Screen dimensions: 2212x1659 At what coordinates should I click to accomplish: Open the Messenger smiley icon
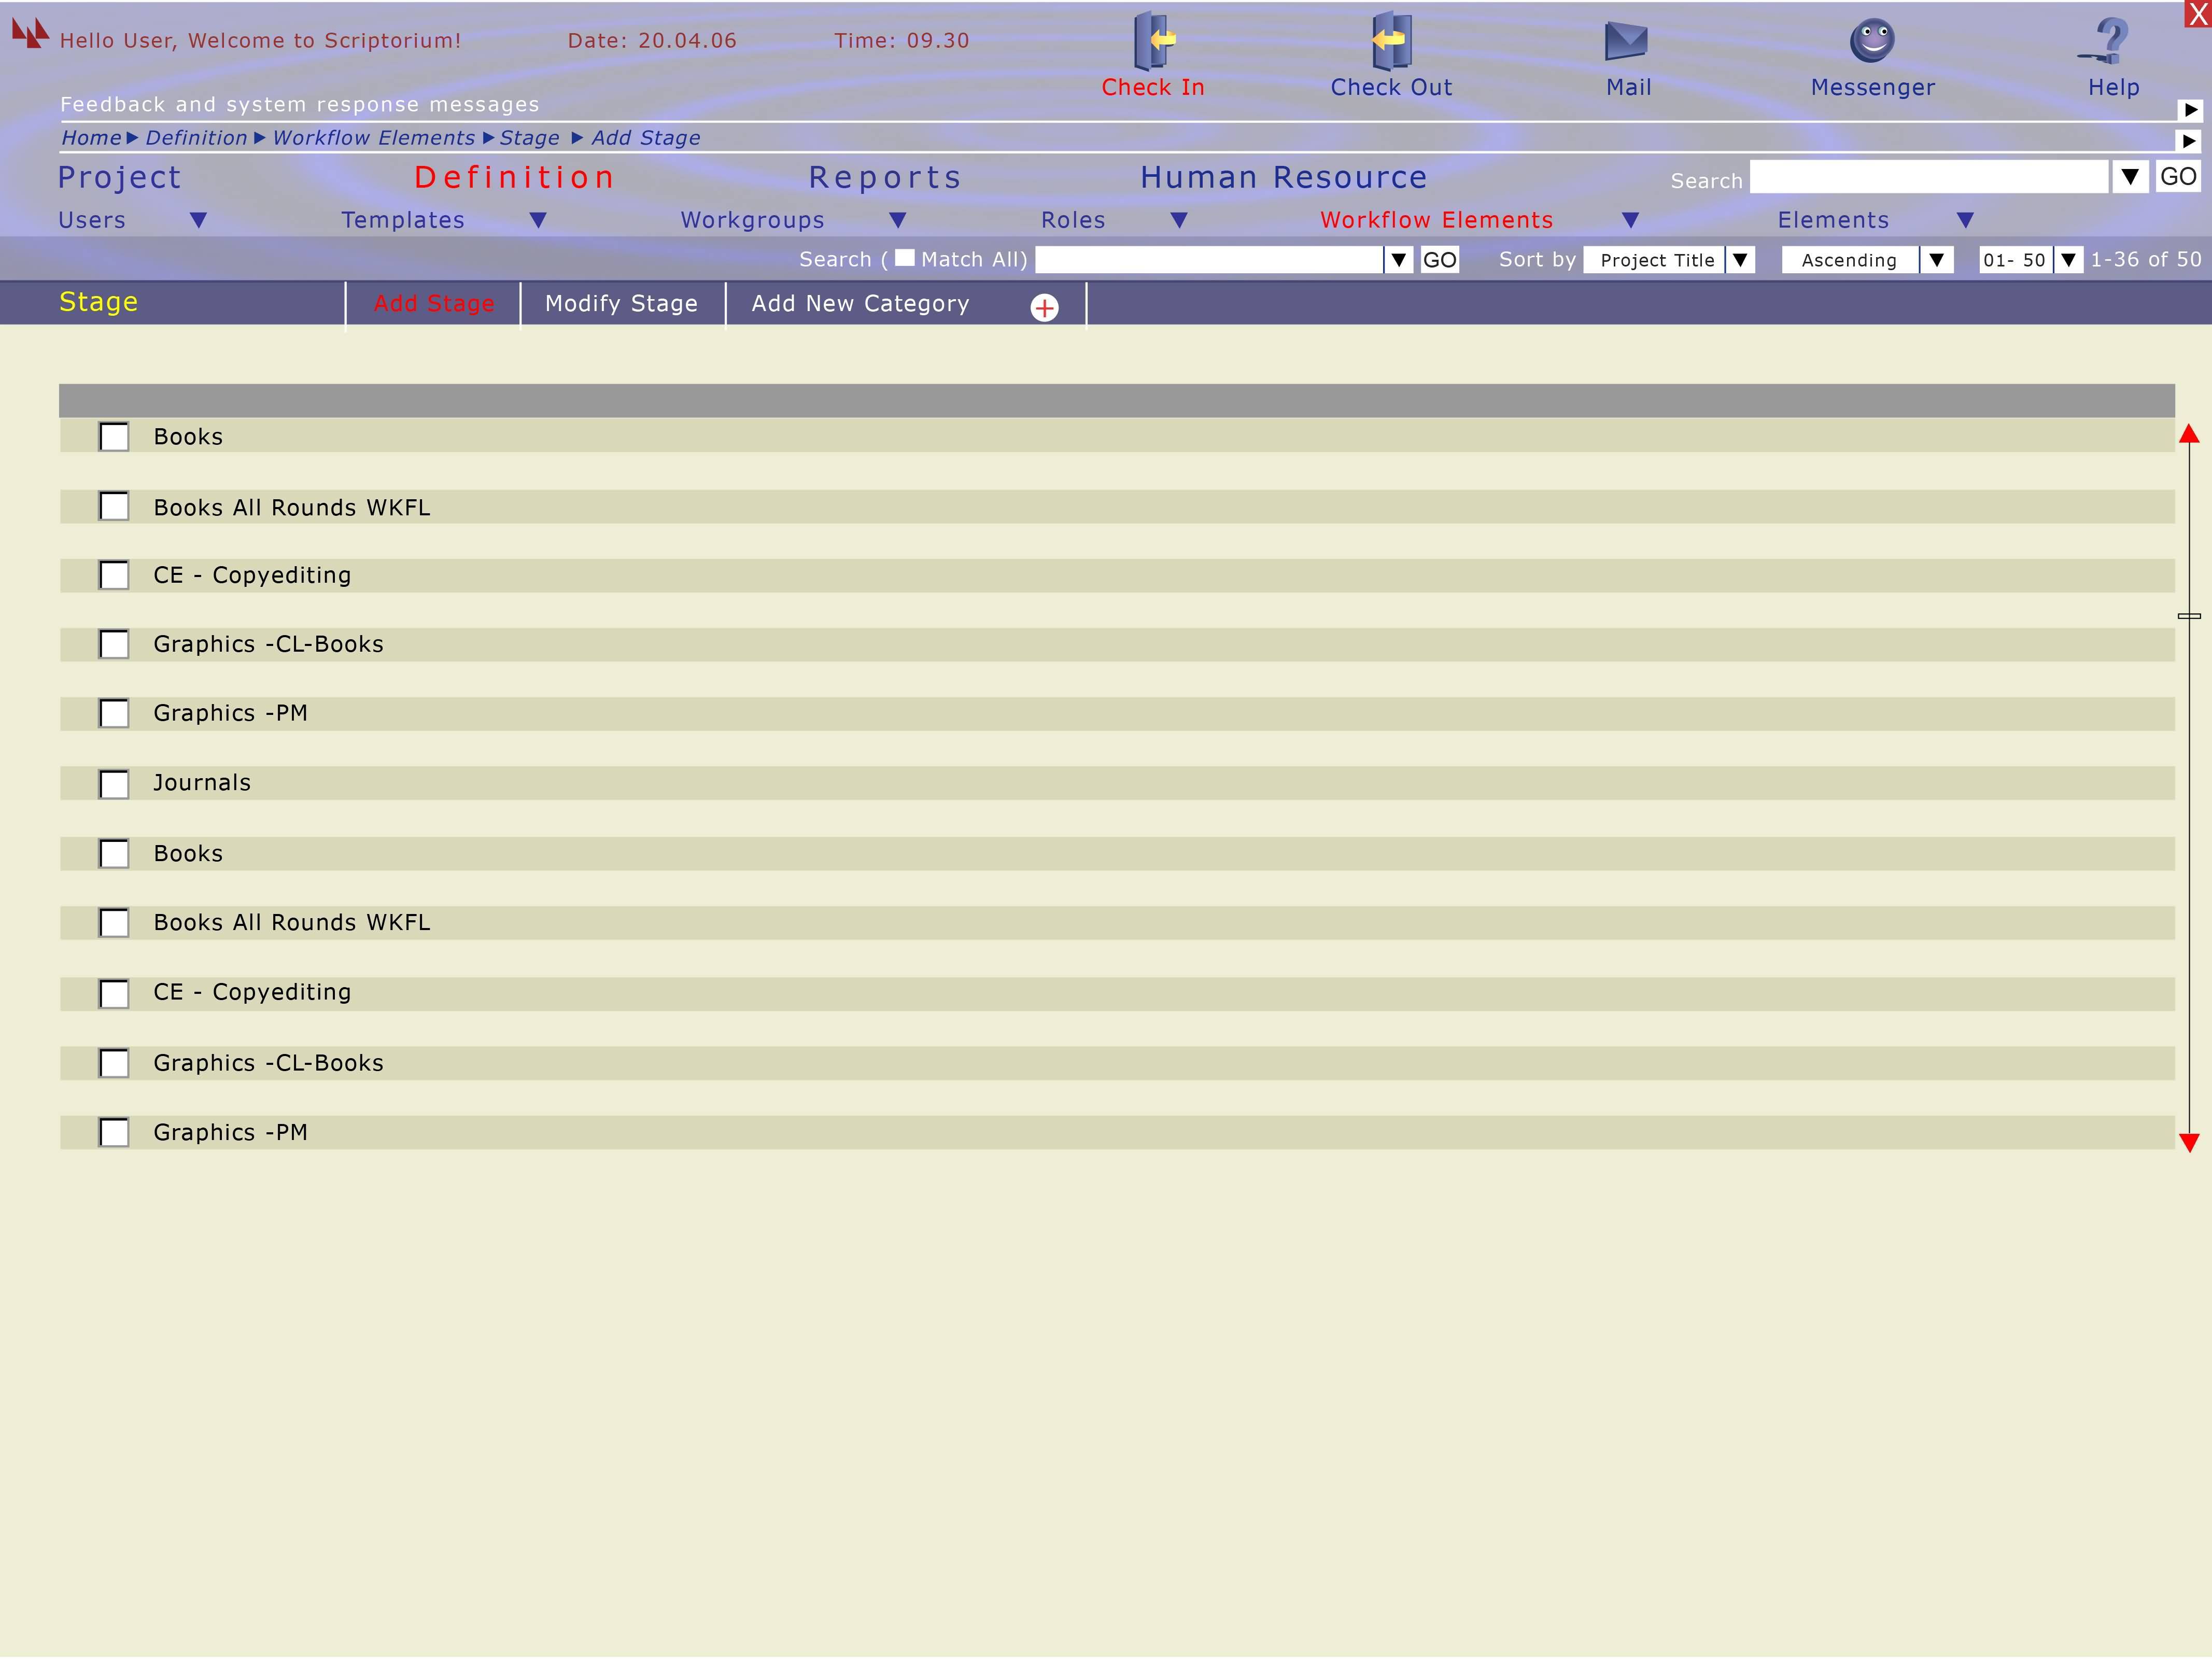point(1872,41)
